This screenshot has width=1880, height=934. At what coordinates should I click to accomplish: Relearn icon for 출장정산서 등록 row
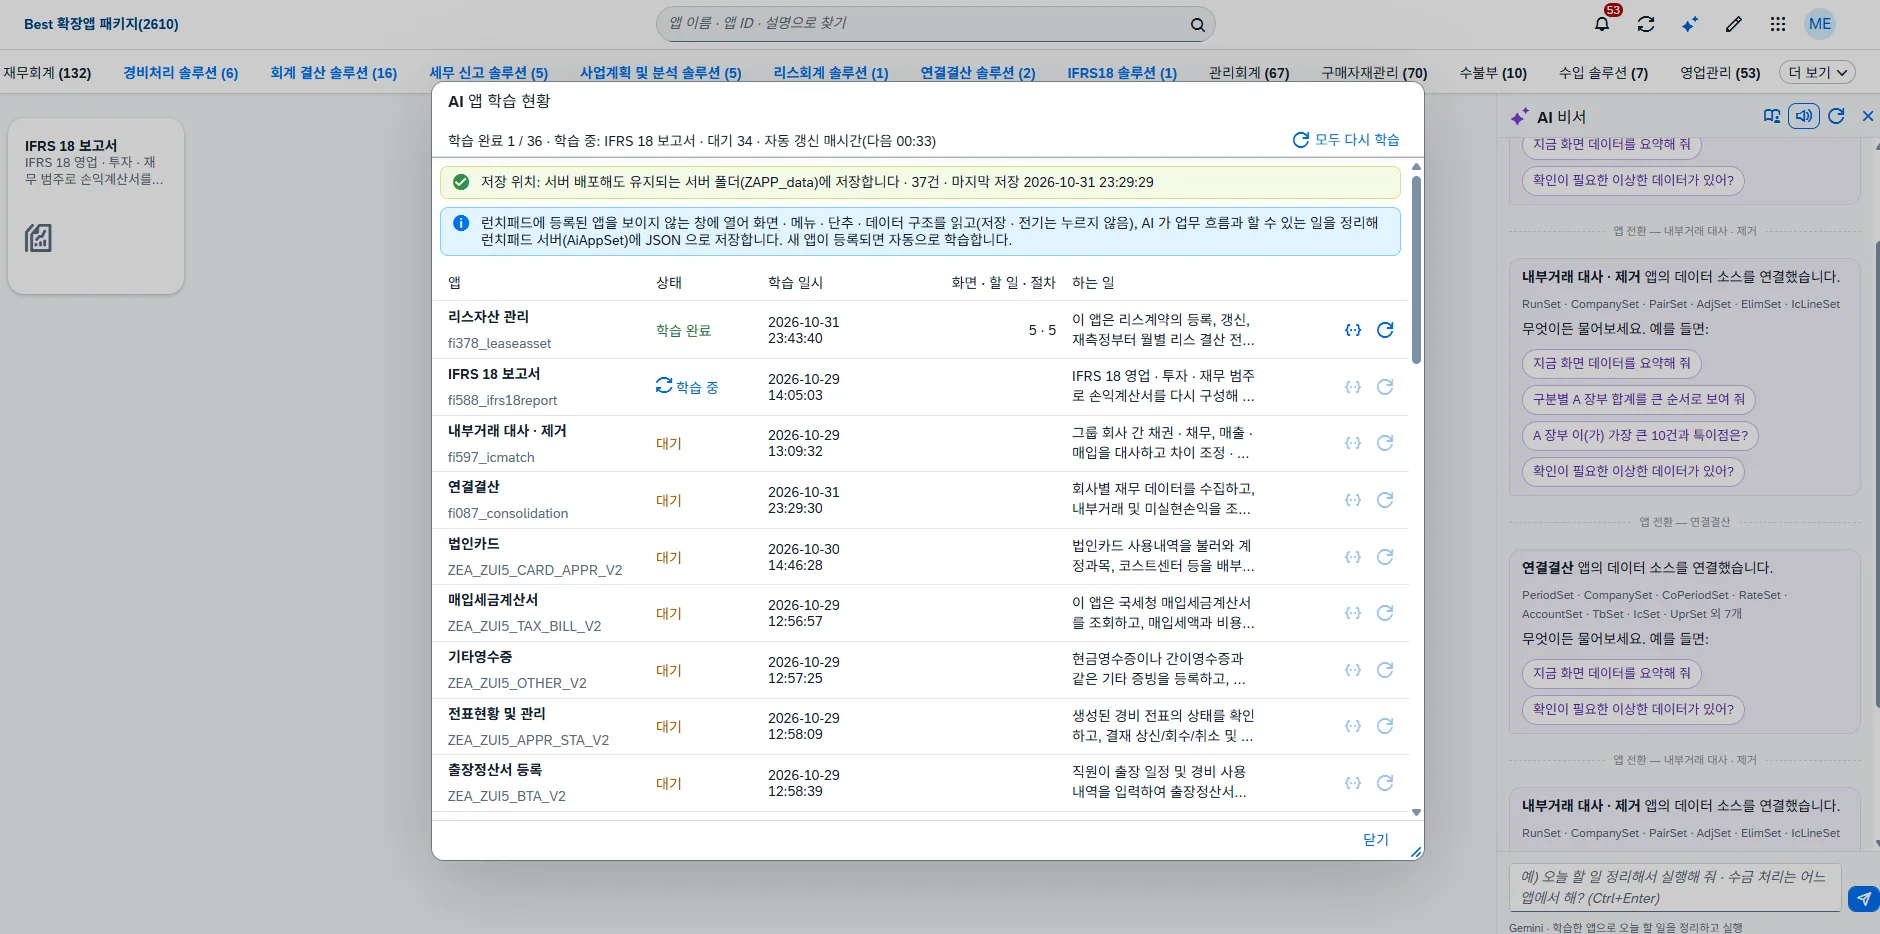[x=1385, y=783]
